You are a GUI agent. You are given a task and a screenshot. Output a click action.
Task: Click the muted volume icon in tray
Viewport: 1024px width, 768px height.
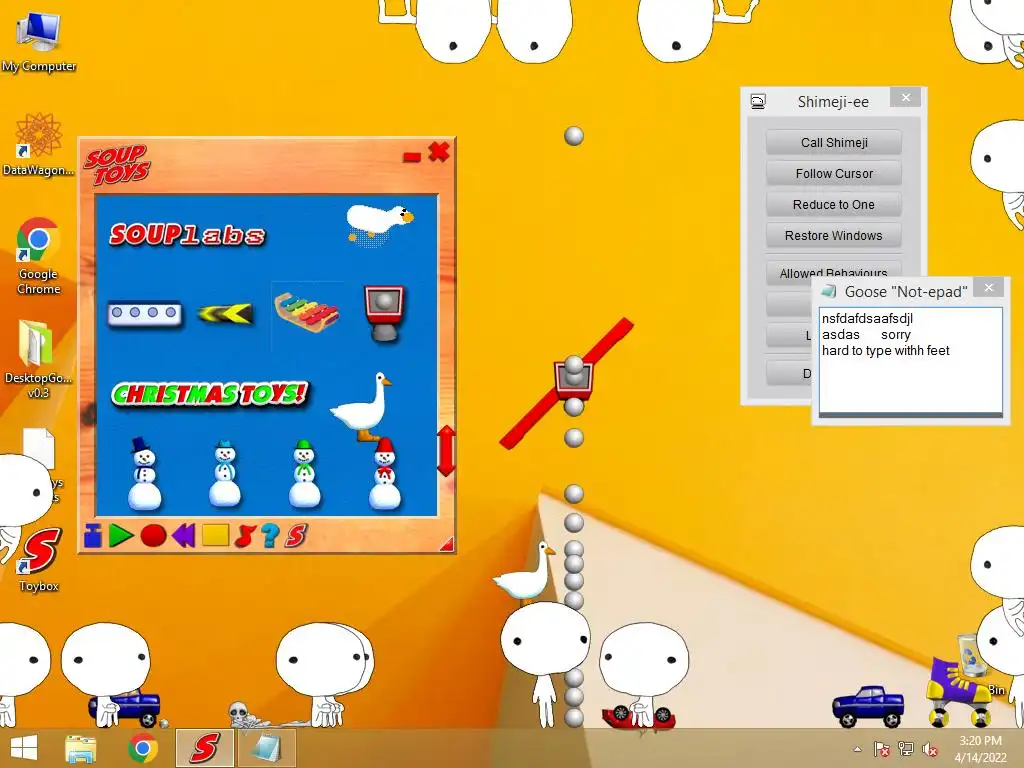tap(929, 749)
